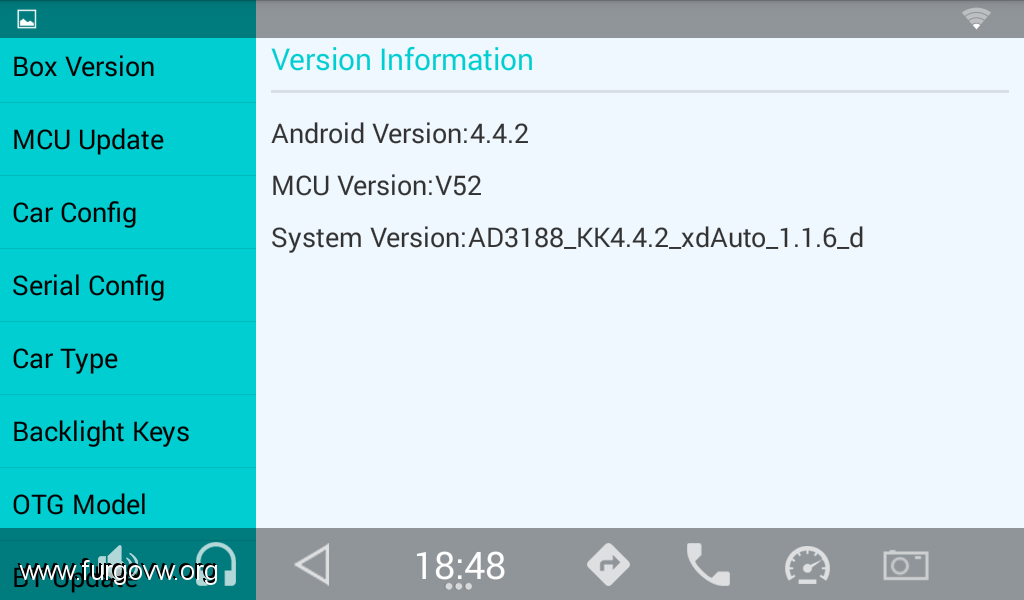This screenshot has height=600, width=1024.
Task: Choose Car Type menu entry
Action: [128, 359]
